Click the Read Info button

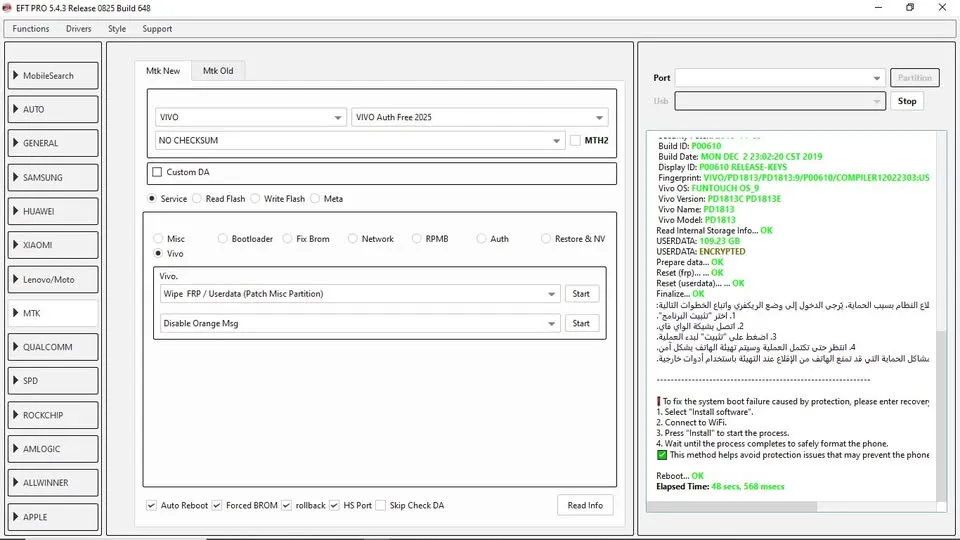(x=585, y=506)
